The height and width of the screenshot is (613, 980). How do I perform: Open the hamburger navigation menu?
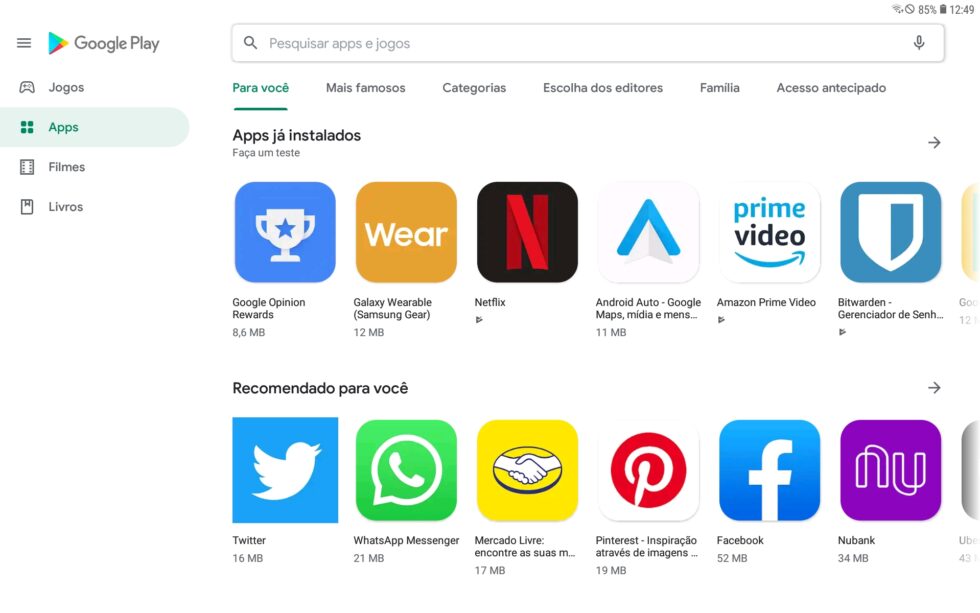[x=24, y=43]
